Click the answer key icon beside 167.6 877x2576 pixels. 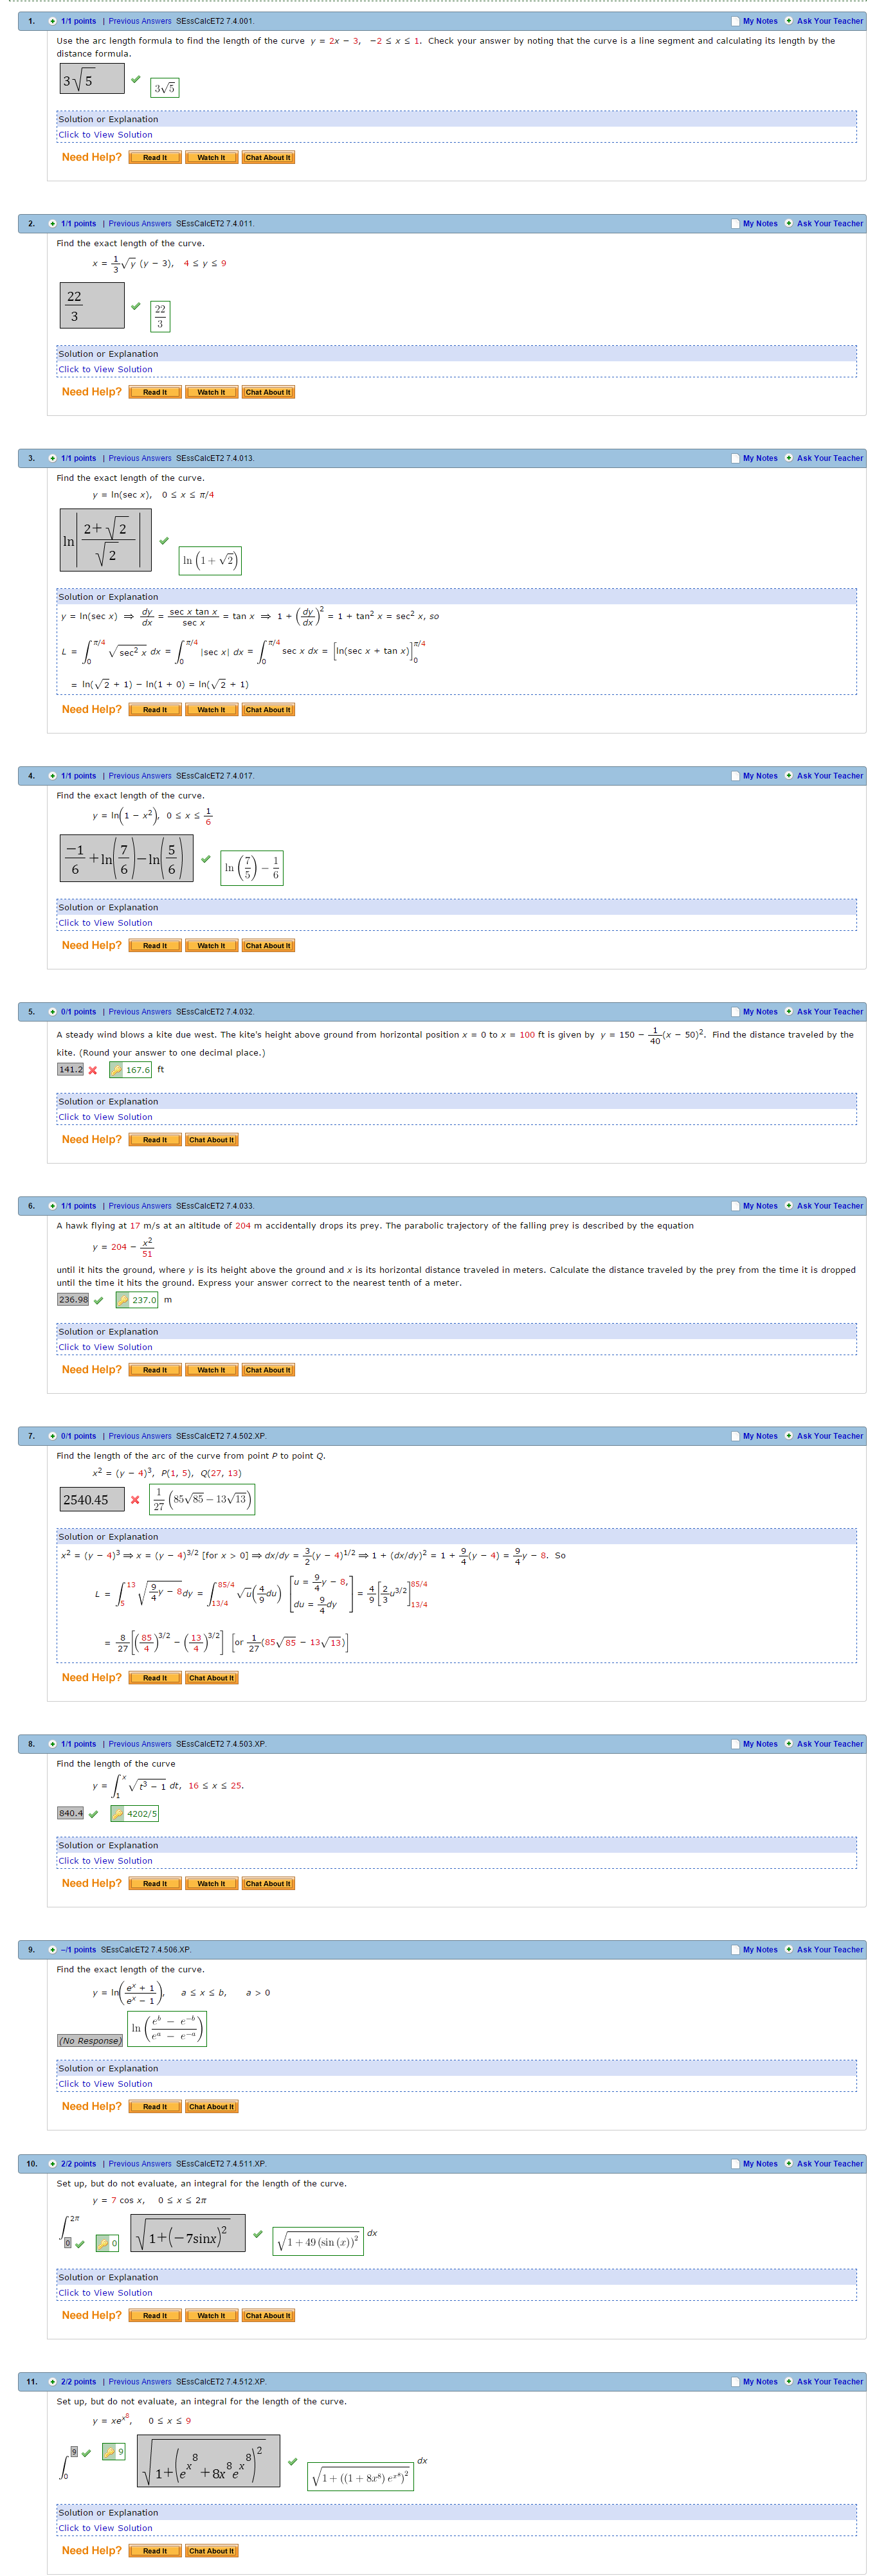(116, 1070)
